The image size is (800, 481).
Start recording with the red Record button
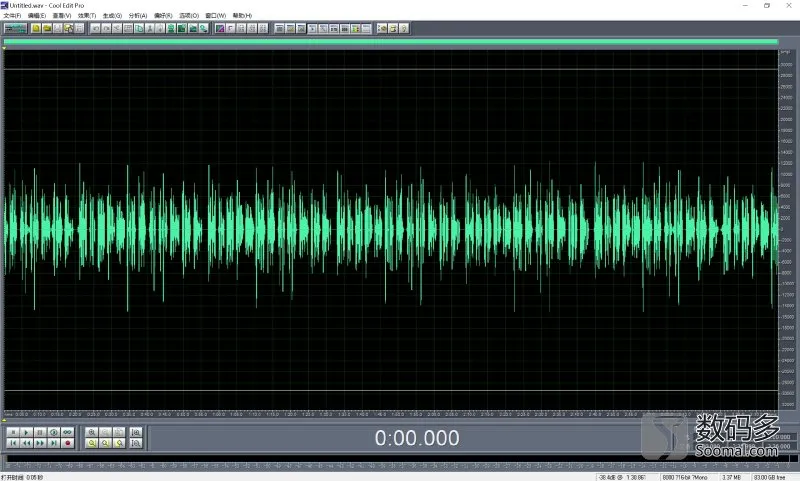coord(67,443)
